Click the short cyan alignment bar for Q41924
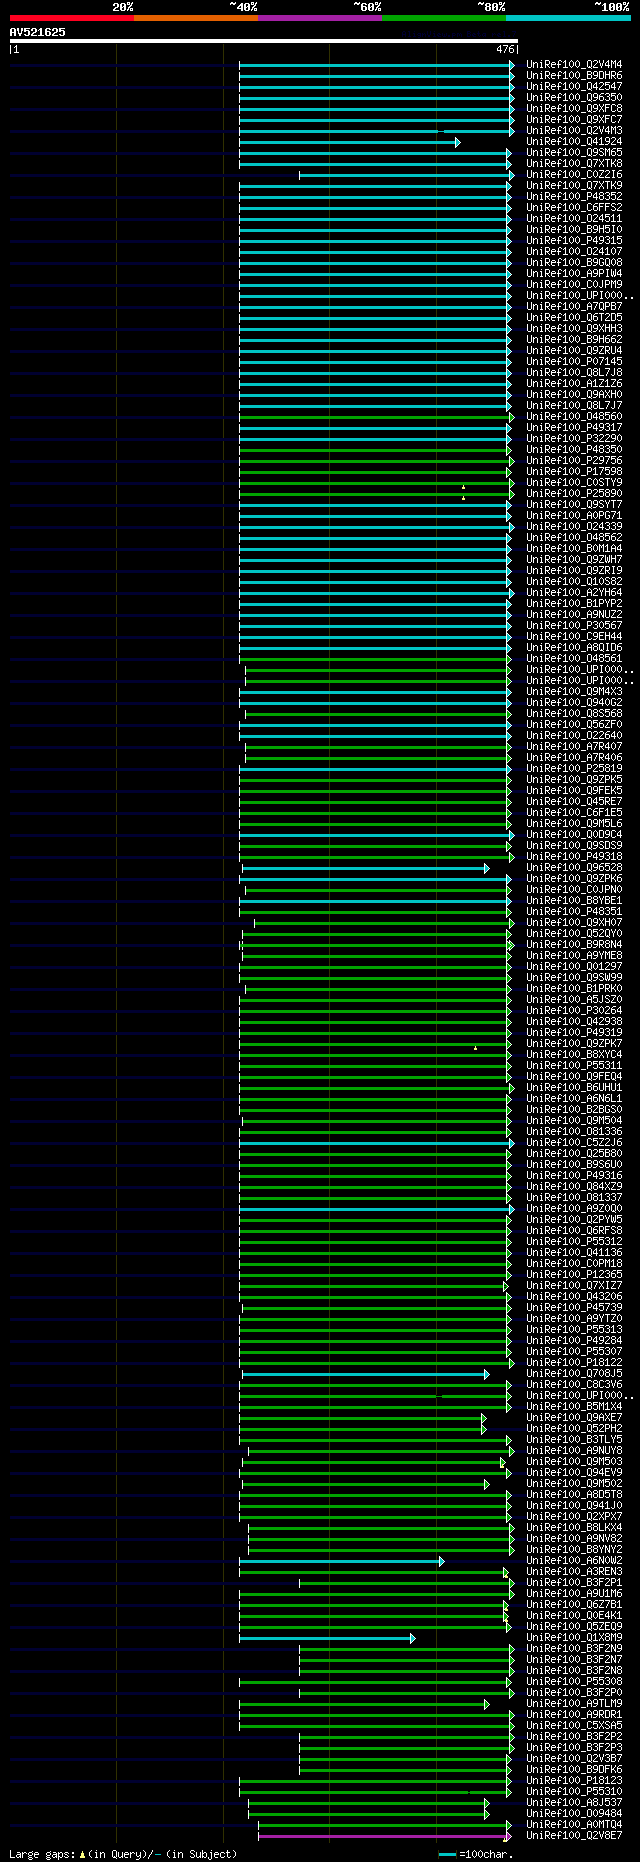Viewport: 640px width, 1862px height. (349, 142)
